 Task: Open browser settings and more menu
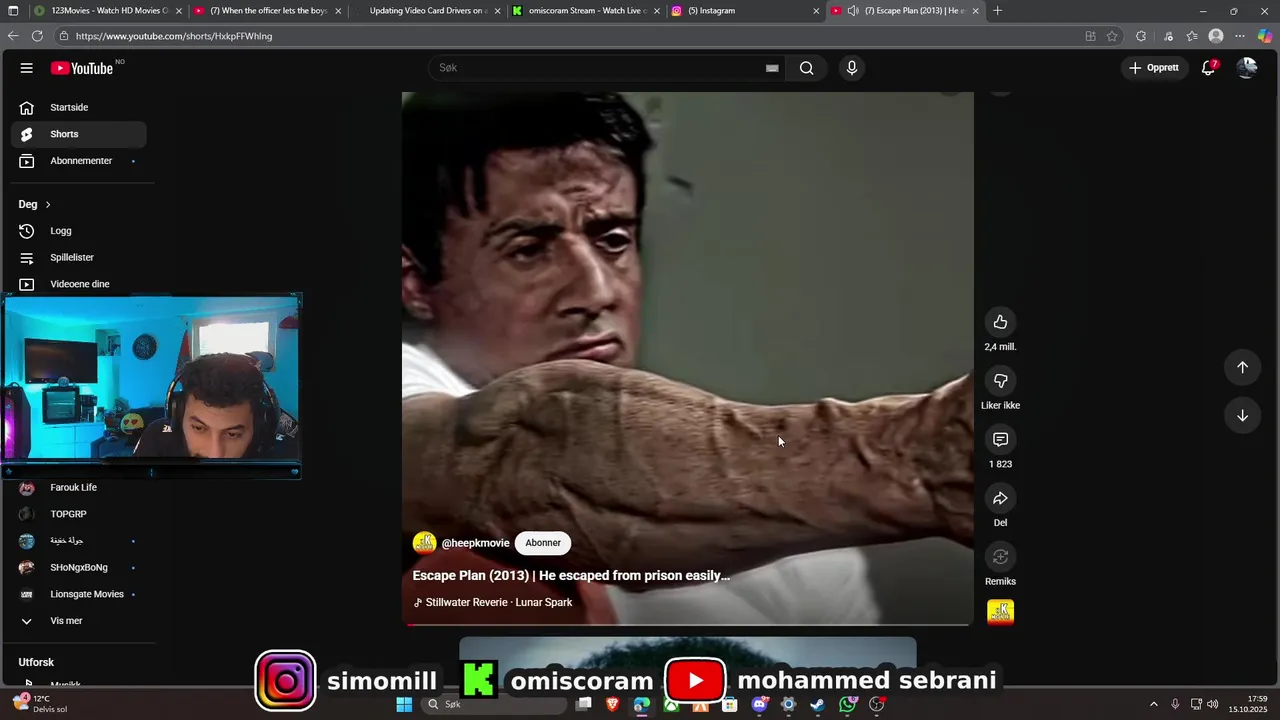click(1240, 36)
